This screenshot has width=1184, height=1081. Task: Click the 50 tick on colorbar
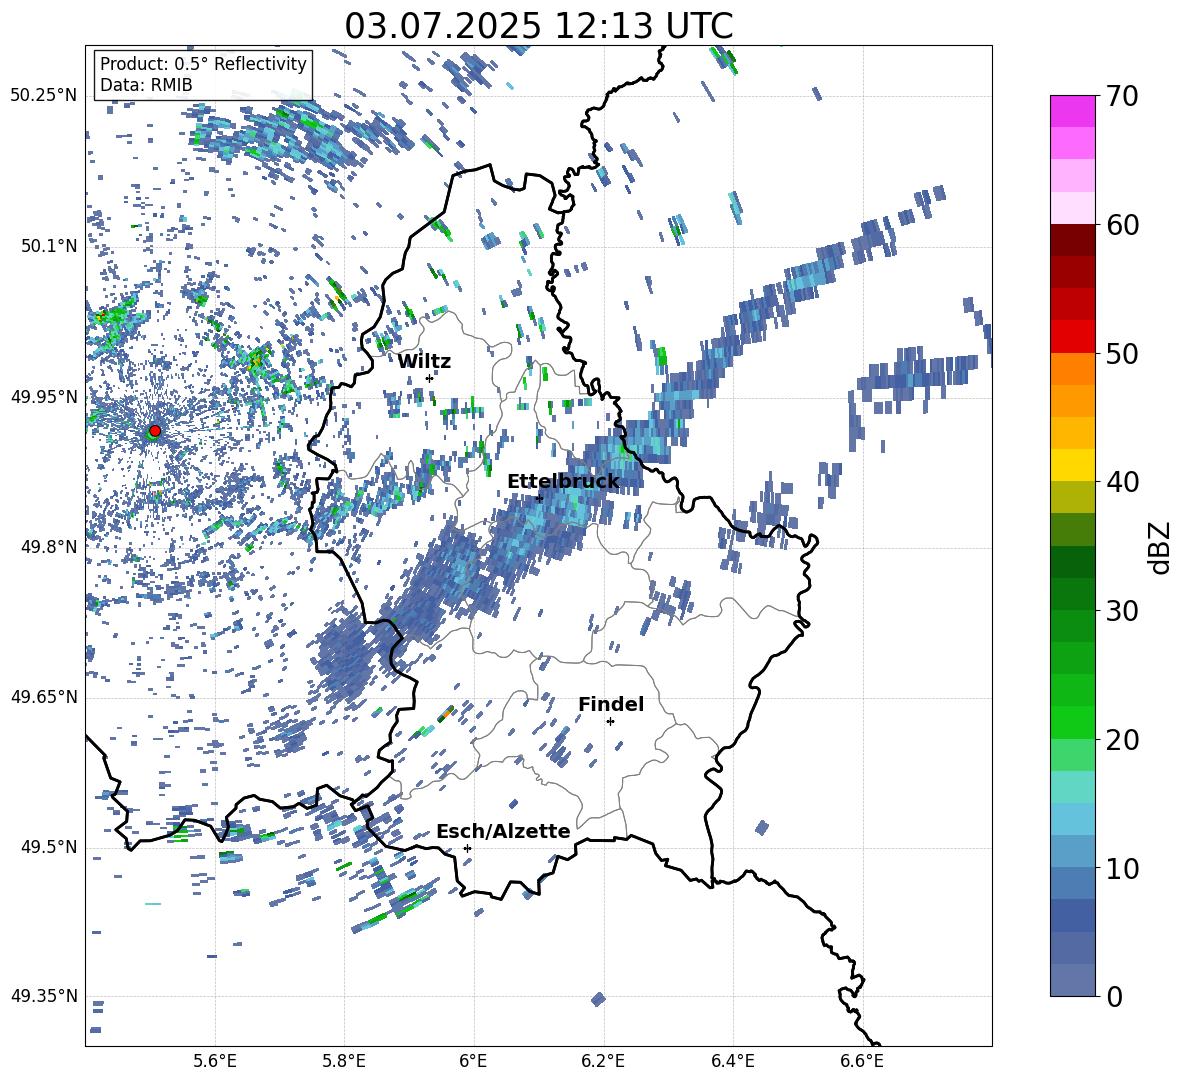click(1121, 354)
